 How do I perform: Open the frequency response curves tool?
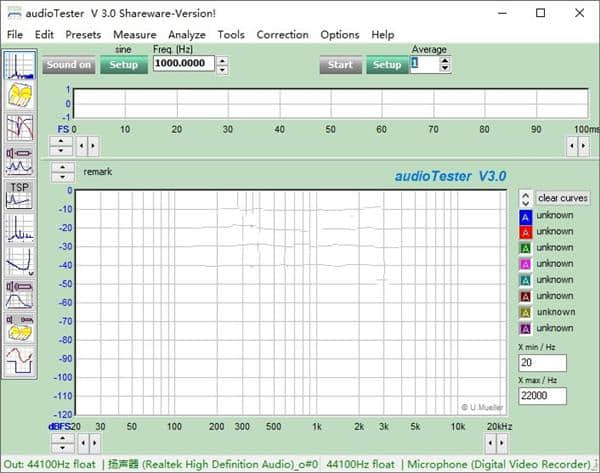[x=19, y=126]
